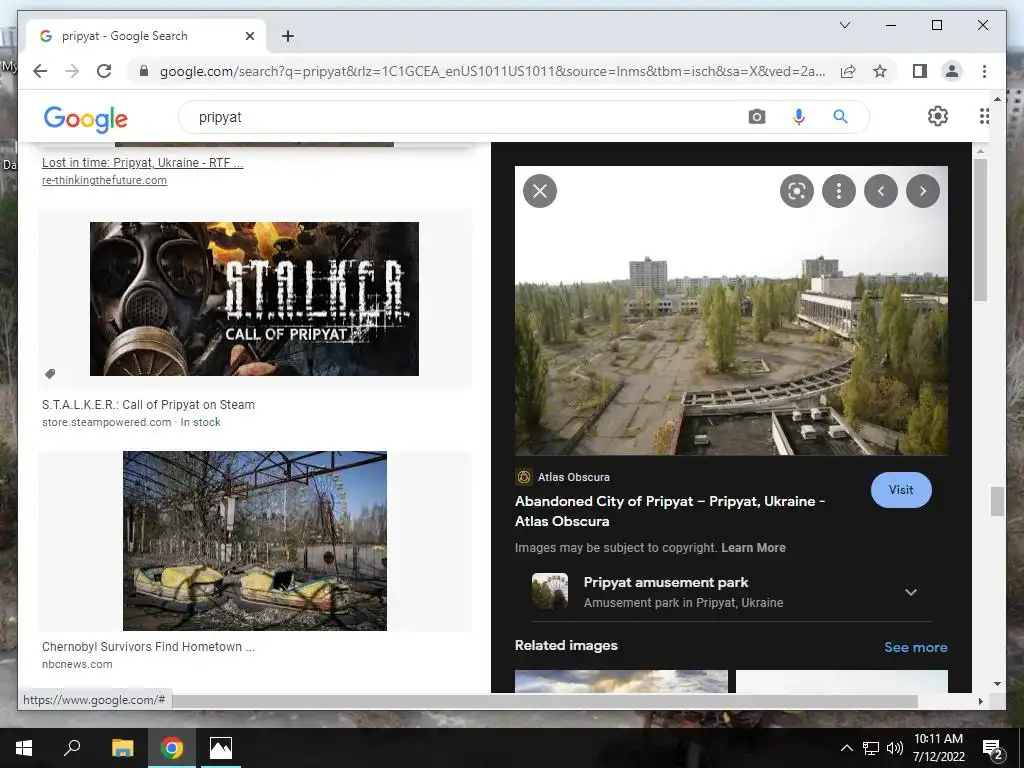This screenshot has height=768, width=1024.
Task: Click the first related image thumbnail
Action: coord(621,681)
